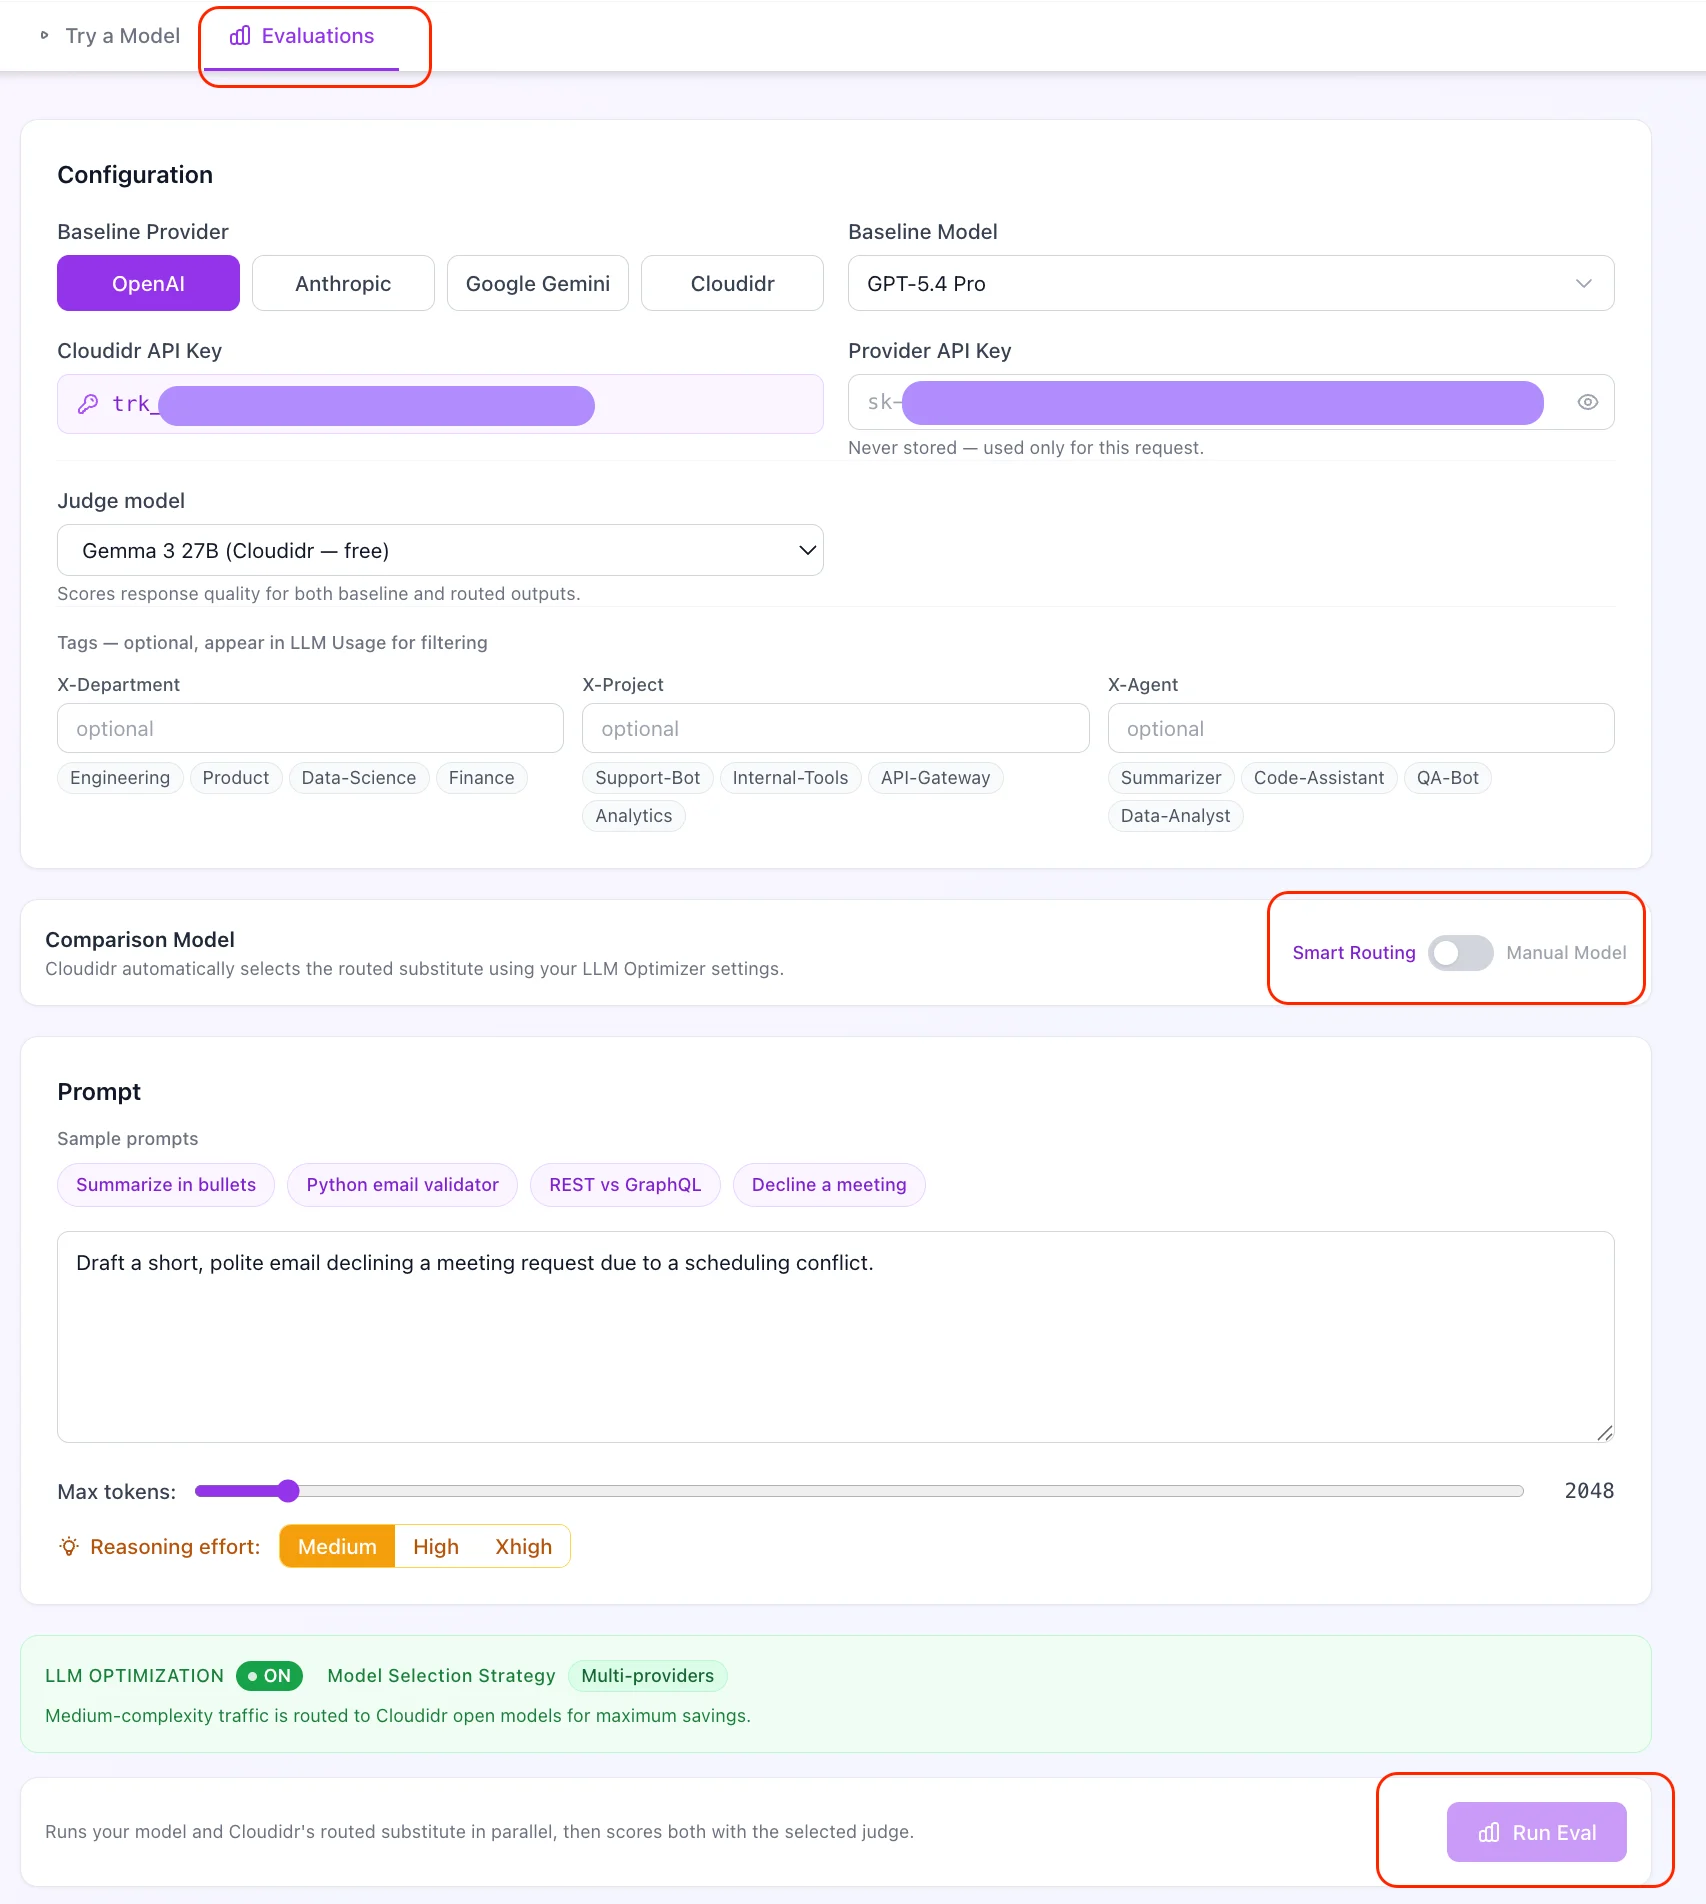Click the X-Department optional input

(310, 728)
